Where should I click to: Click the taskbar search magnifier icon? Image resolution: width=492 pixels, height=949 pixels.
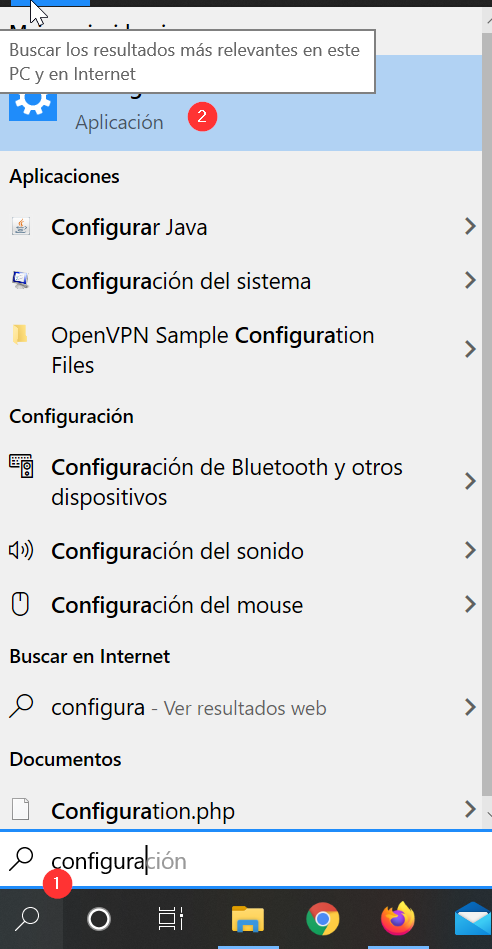(27, 920)
